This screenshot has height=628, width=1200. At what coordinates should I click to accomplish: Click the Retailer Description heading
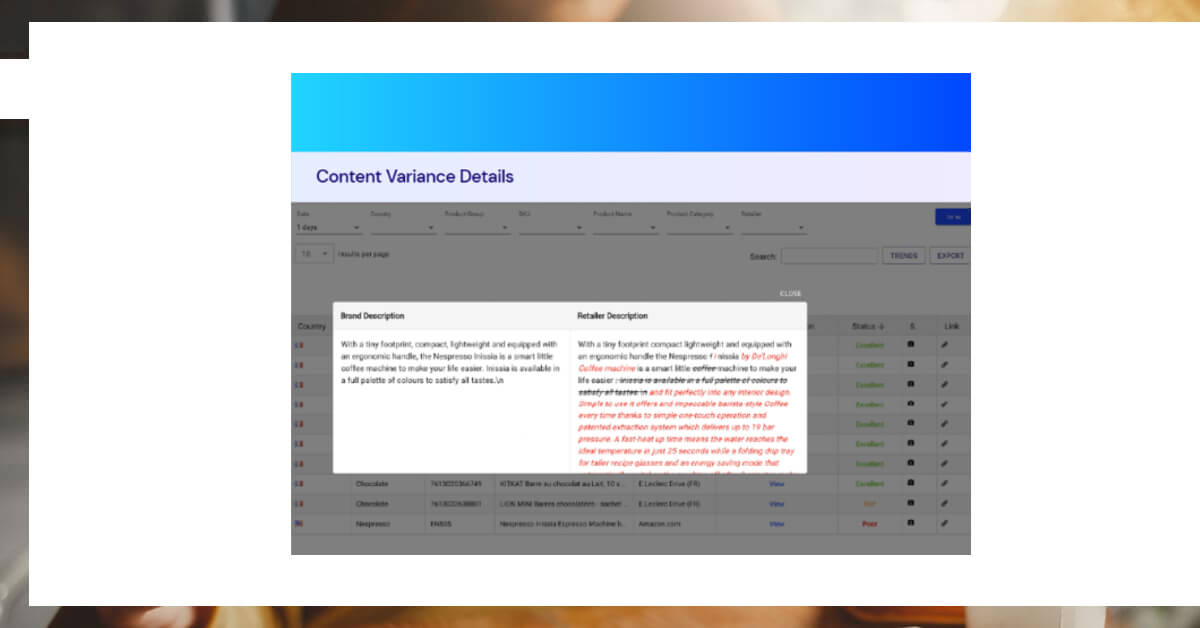[x=612, y=316]
